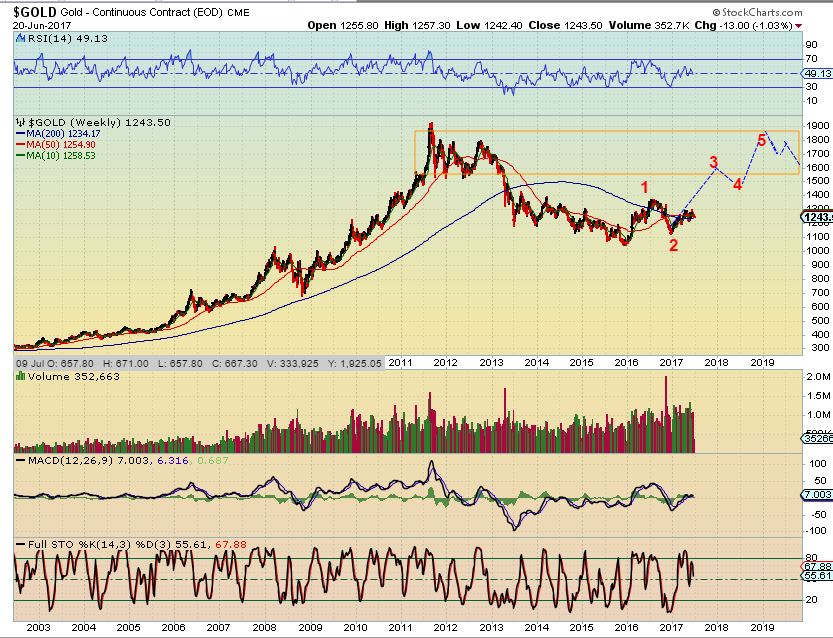Click the 'Y: 1,925.05' value in info bar
Image resolution: width=833 pixels, height=638 pixels.
pyautogui.click(x=355, y=363)
